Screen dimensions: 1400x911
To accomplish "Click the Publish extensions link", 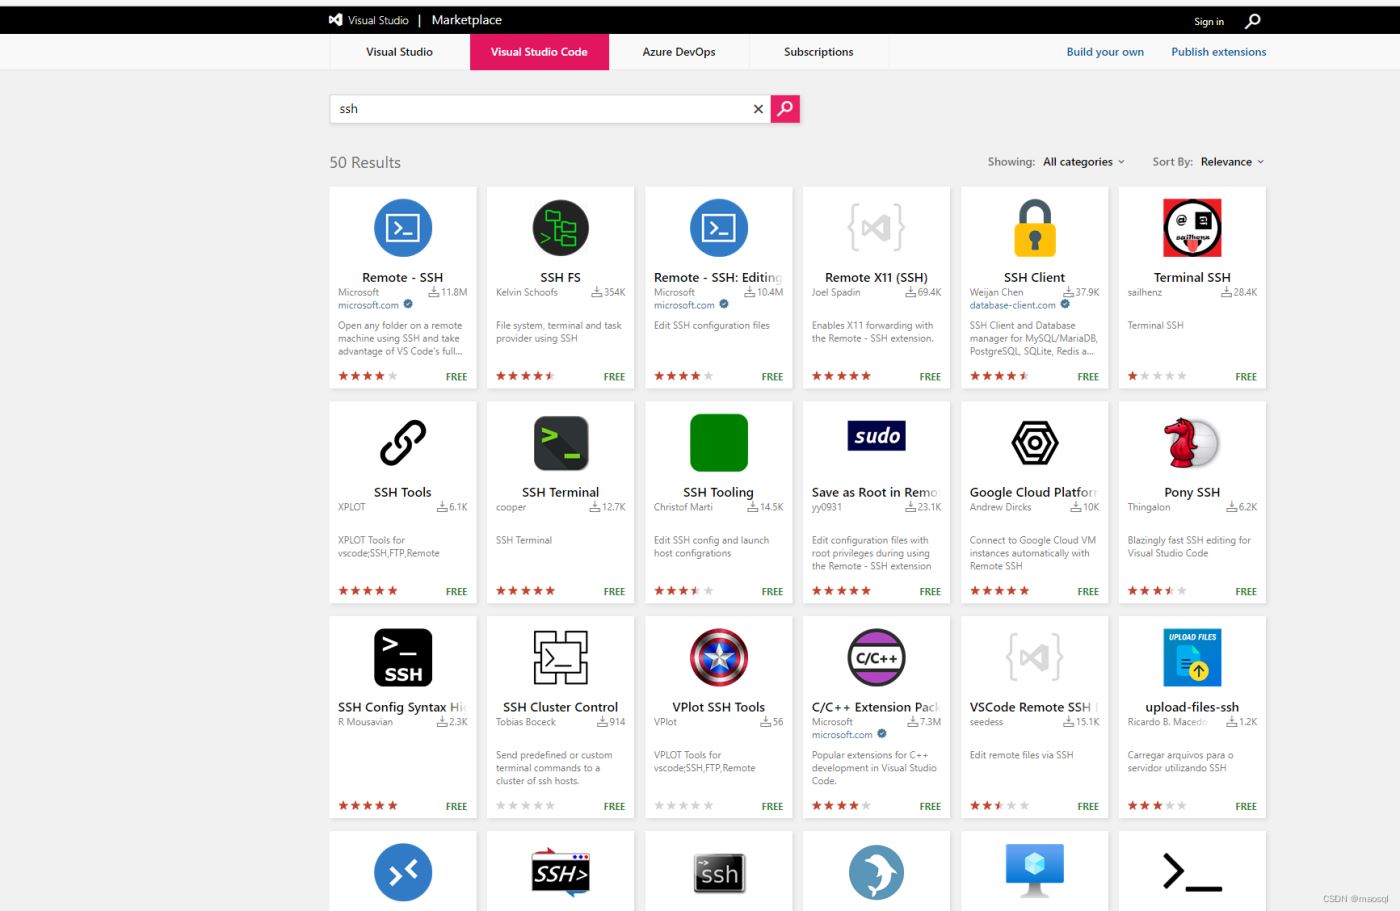I will pyautogui.click(x=1218, y=52).
